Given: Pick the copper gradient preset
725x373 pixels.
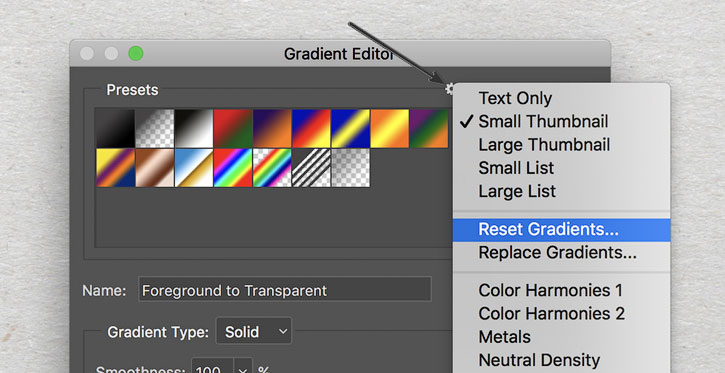Looking at the screenshot, I should tap(154, 167).
